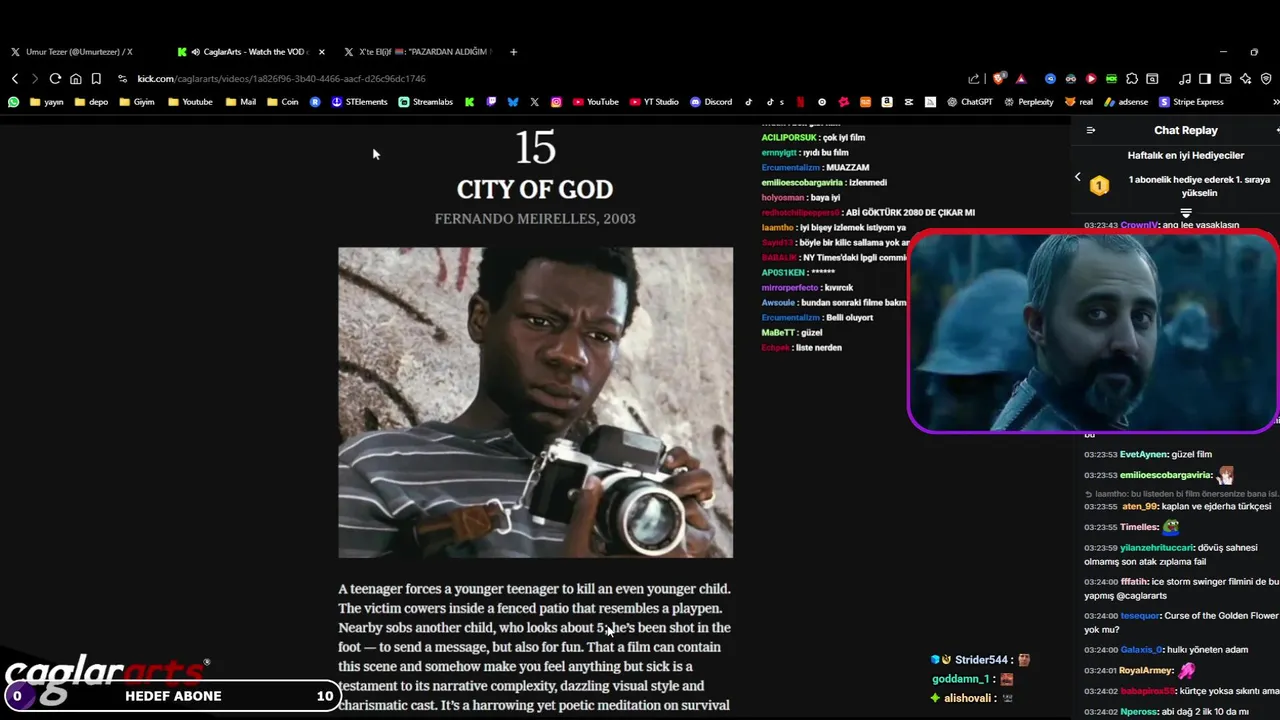Open the Perplexity bookmark
Image resolution: width=1280 pixels, height=720 pixels.
pos(1028,102)
